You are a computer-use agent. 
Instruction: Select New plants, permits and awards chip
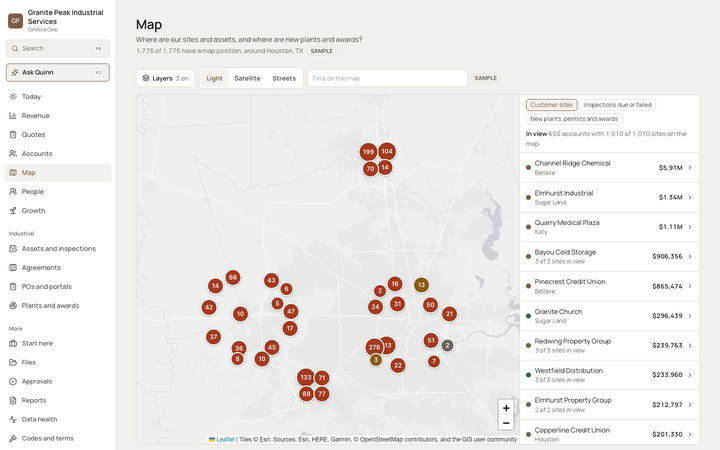click(x=574, y=119)
